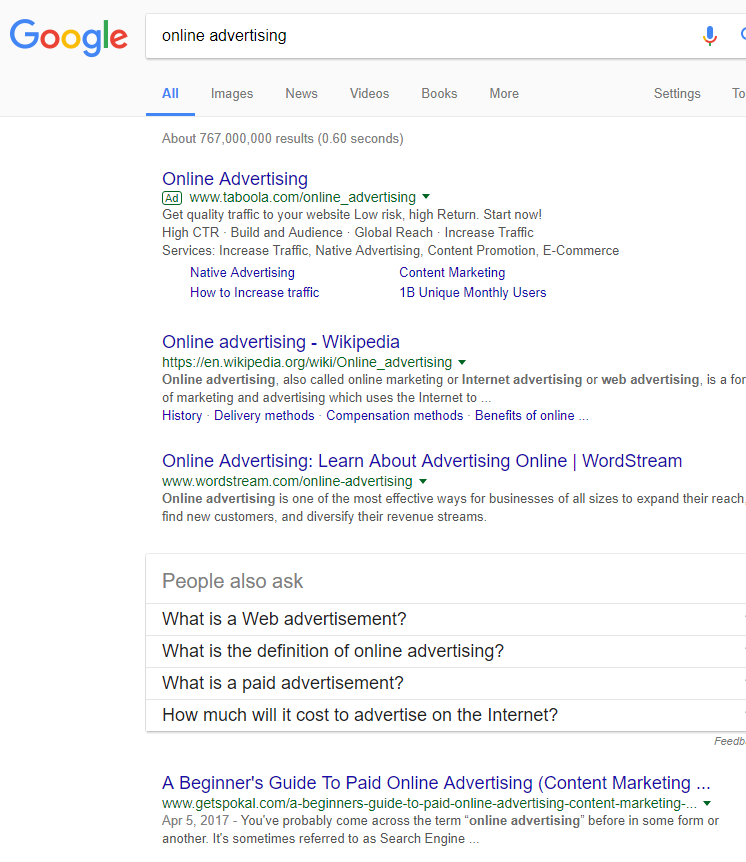This screenshot has width=746, height=862.
Task: Open the Wikipedia URL dropdown arrow
Action: pyautogui.click(x=462, y=362)
